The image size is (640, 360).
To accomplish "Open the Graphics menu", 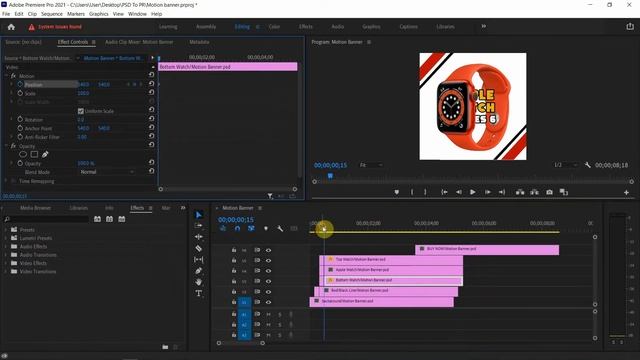I will tap(99, 14).
